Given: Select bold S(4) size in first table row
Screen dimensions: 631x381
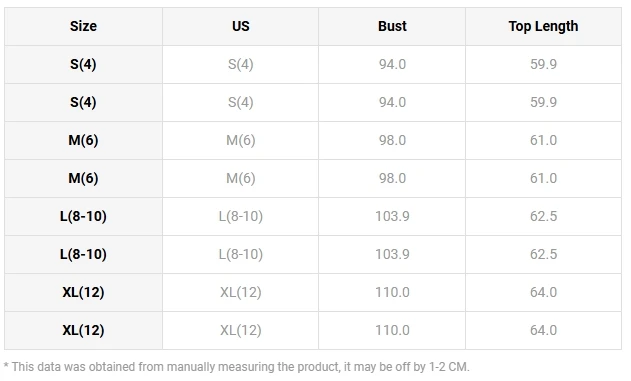Looking at the screenshot, I should pyautogui.click(x=83, y=64).
